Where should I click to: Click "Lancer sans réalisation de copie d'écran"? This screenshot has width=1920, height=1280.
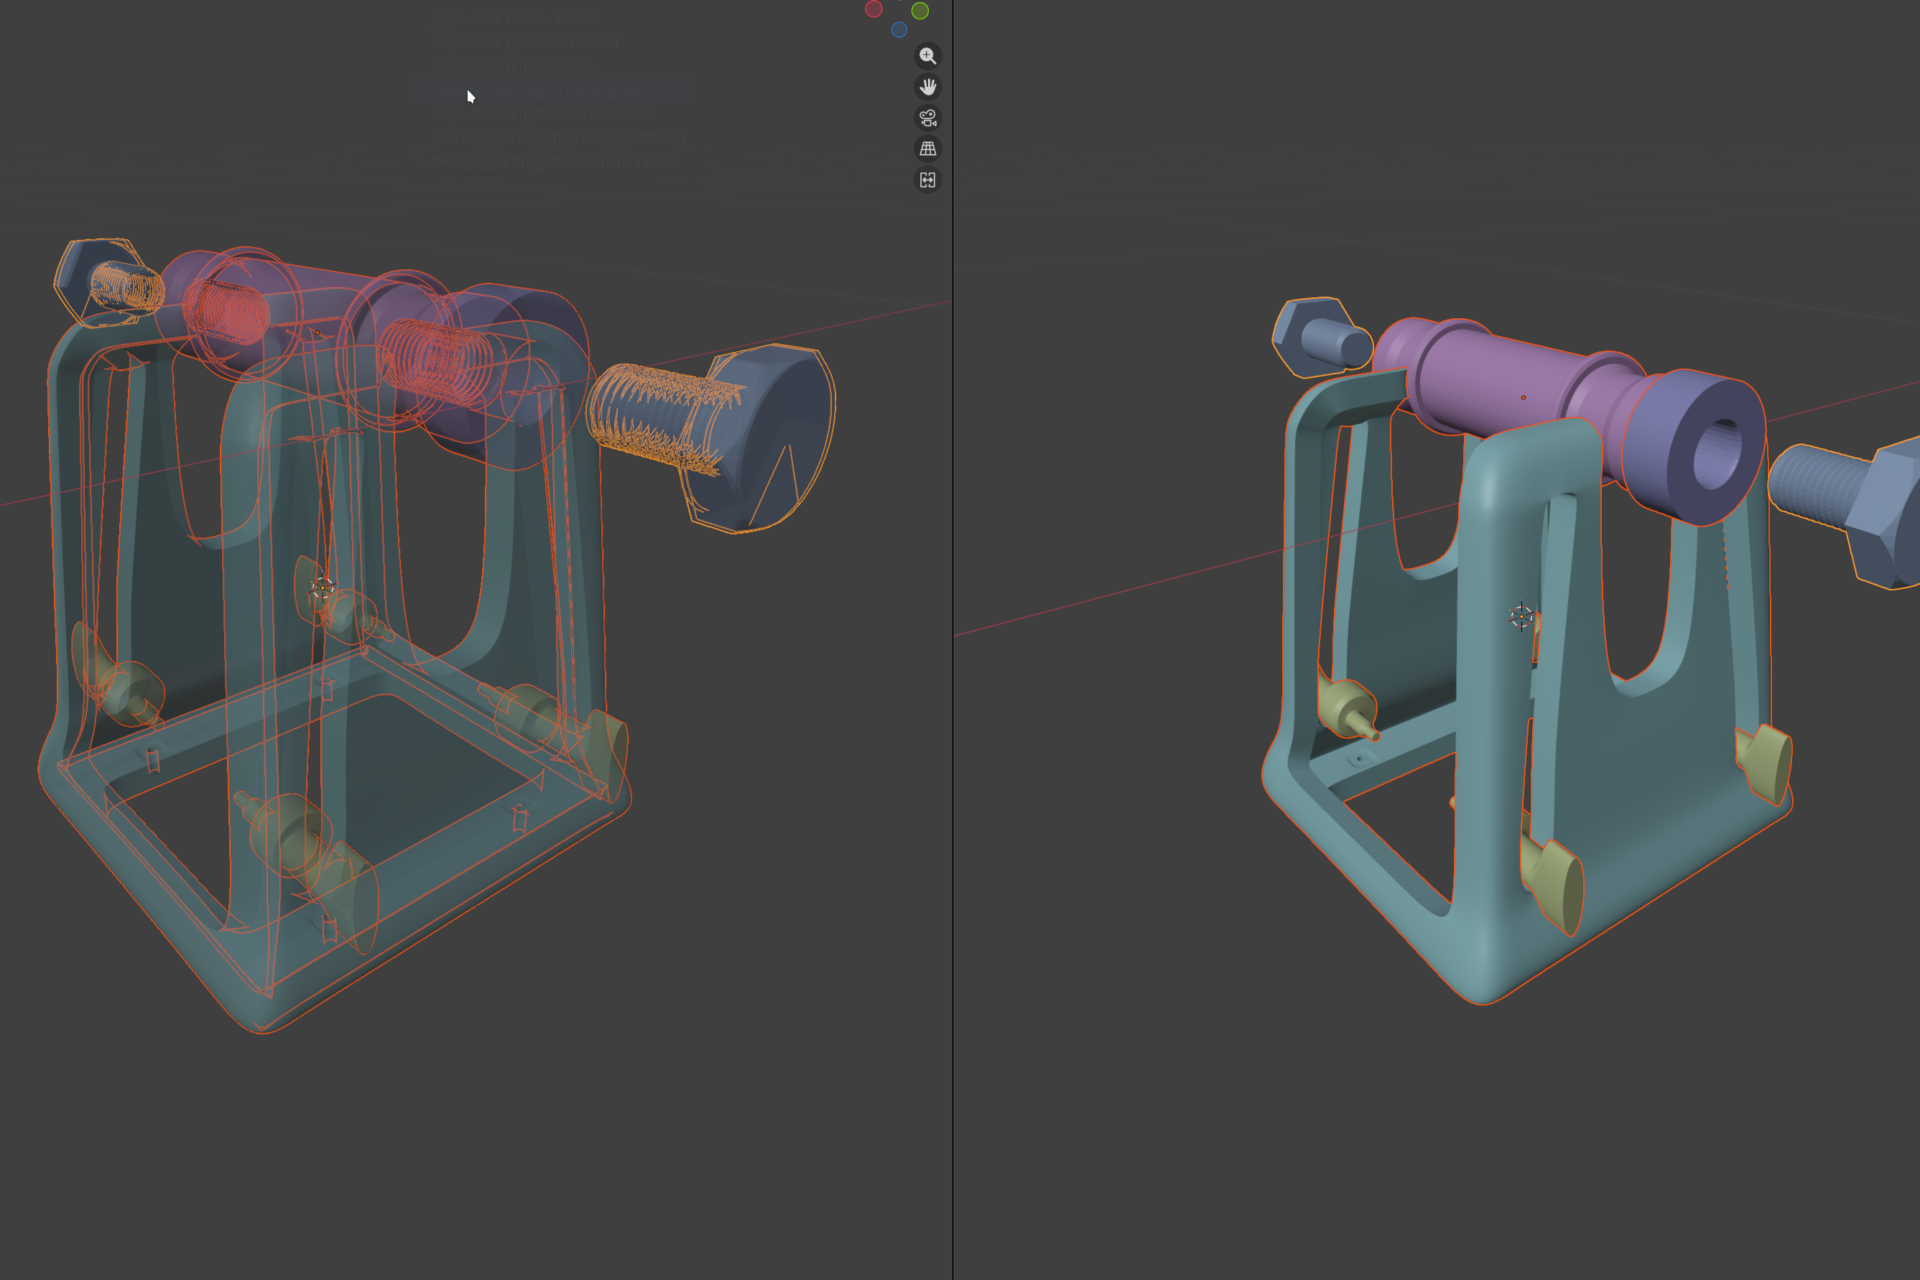(x=558, y=137)
